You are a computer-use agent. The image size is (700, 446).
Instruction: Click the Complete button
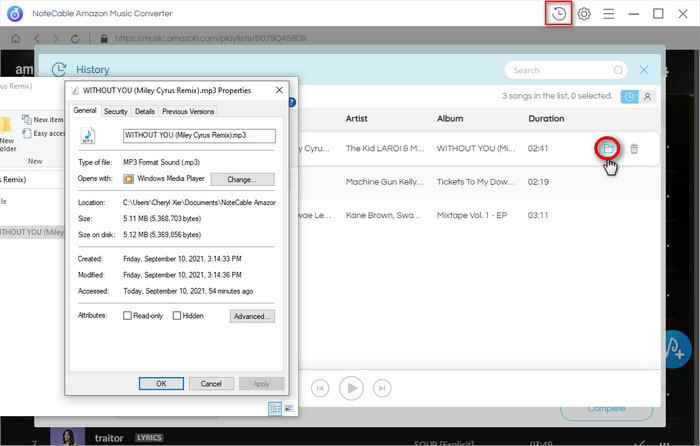[x=607, y=410]
